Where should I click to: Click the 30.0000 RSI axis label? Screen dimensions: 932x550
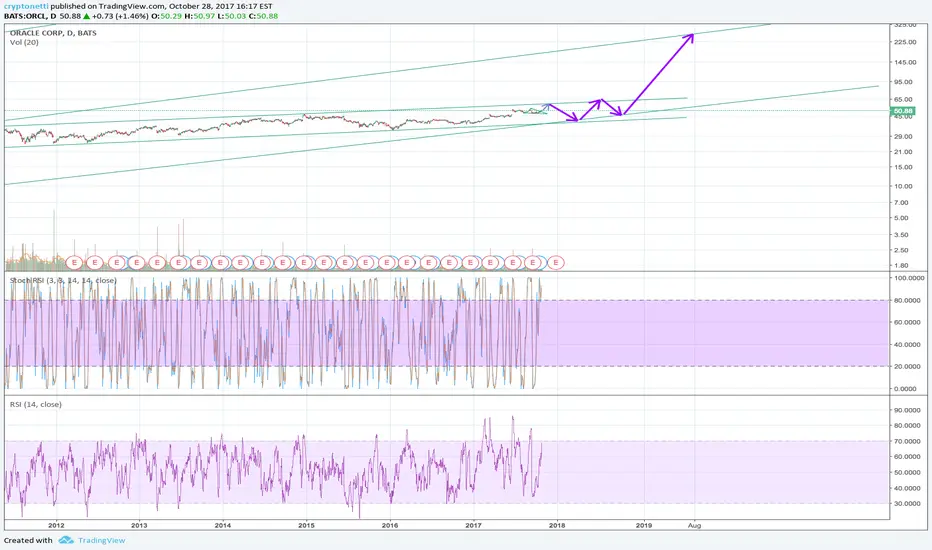907,504
